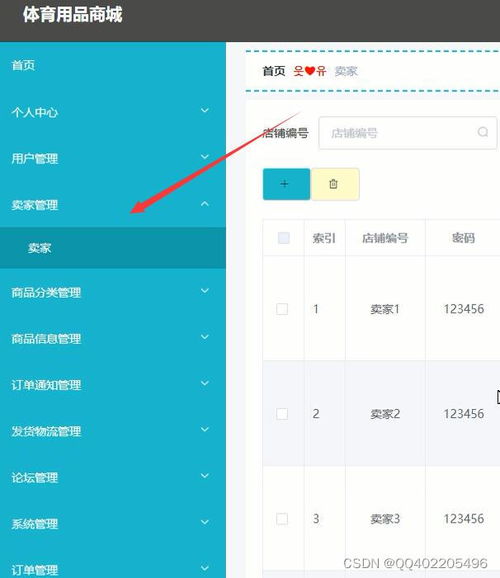Expand the 商品分类管理 chevron
This screenshot has height=578, width=500.
[205, 291]
